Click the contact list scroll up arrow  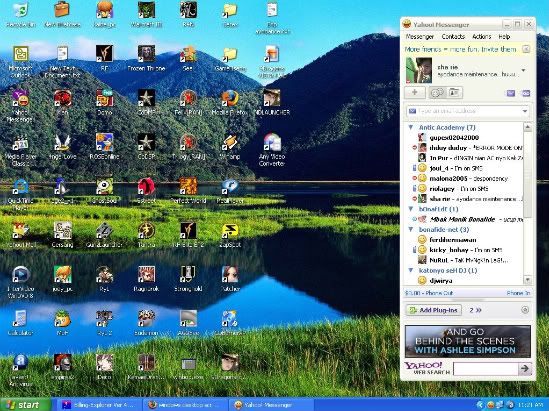click(527, 127)
